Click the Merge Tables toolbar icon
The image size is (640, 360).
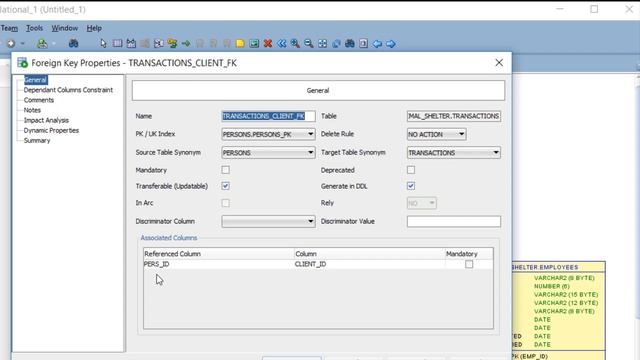click(159, 43)
